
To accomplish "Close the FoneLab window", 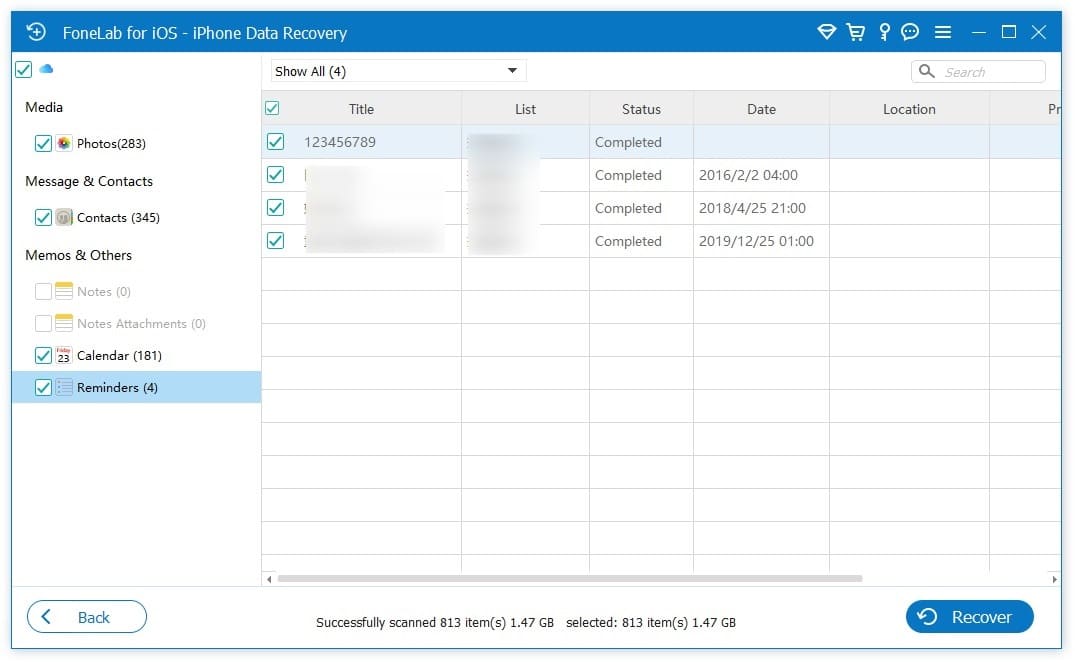I will pyautogui.click(x=1039, y=32).
